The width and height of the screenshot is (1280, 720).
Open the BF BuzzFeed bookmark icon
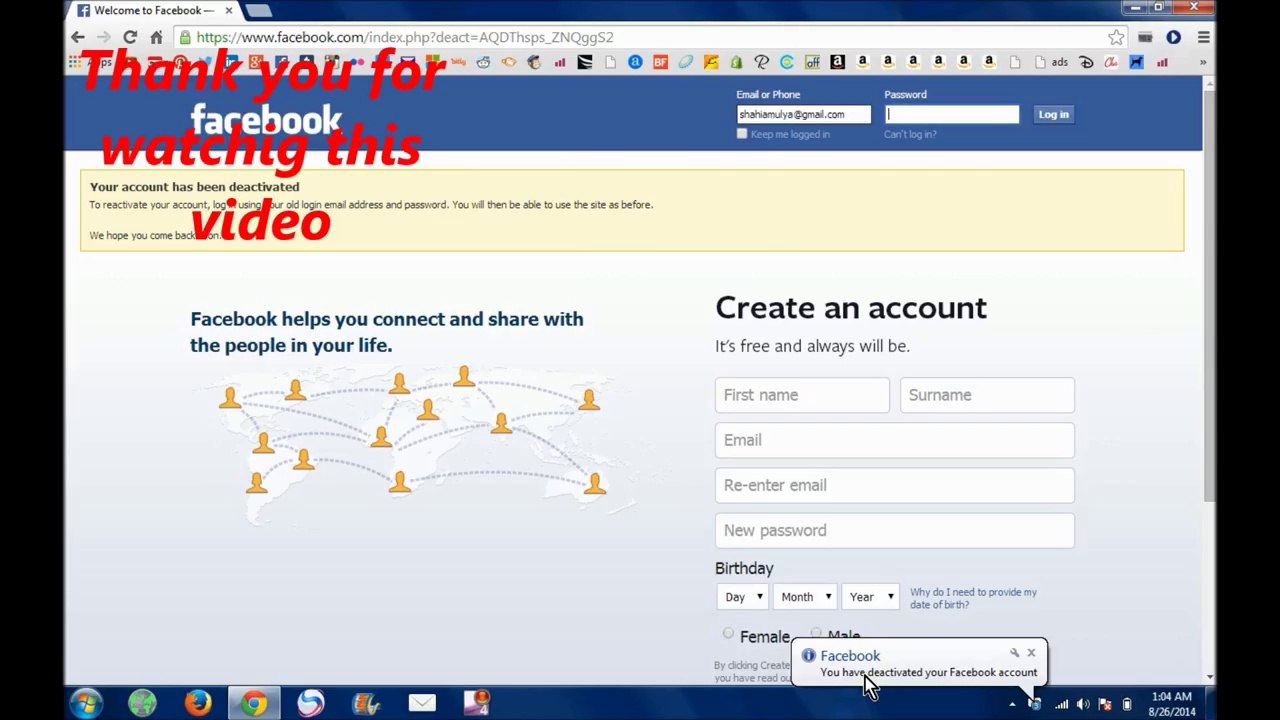[660, 62]
